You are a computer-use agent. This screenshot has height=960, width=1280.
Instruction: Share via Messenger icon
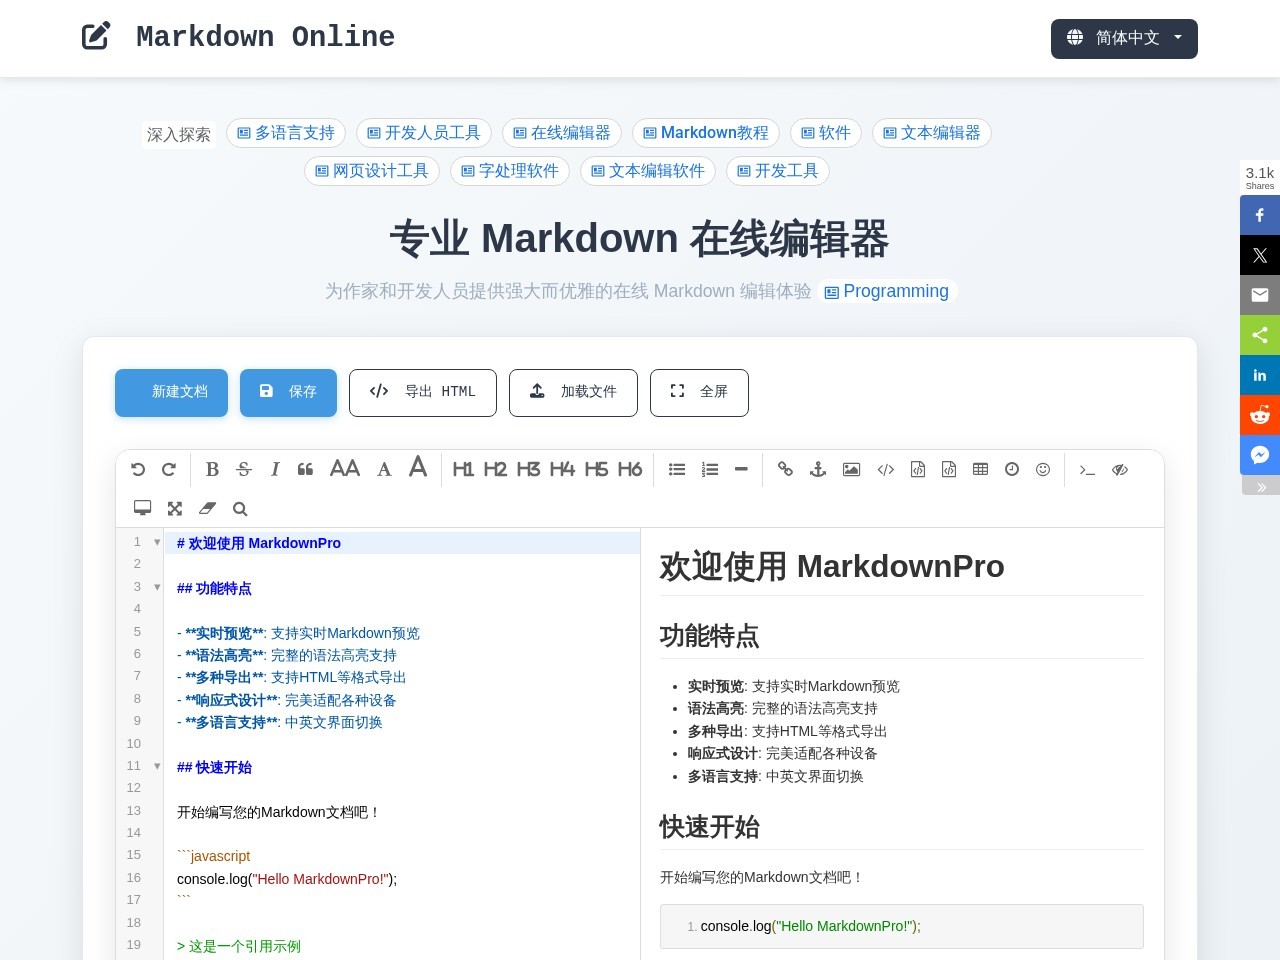(x=1260, y=455)
